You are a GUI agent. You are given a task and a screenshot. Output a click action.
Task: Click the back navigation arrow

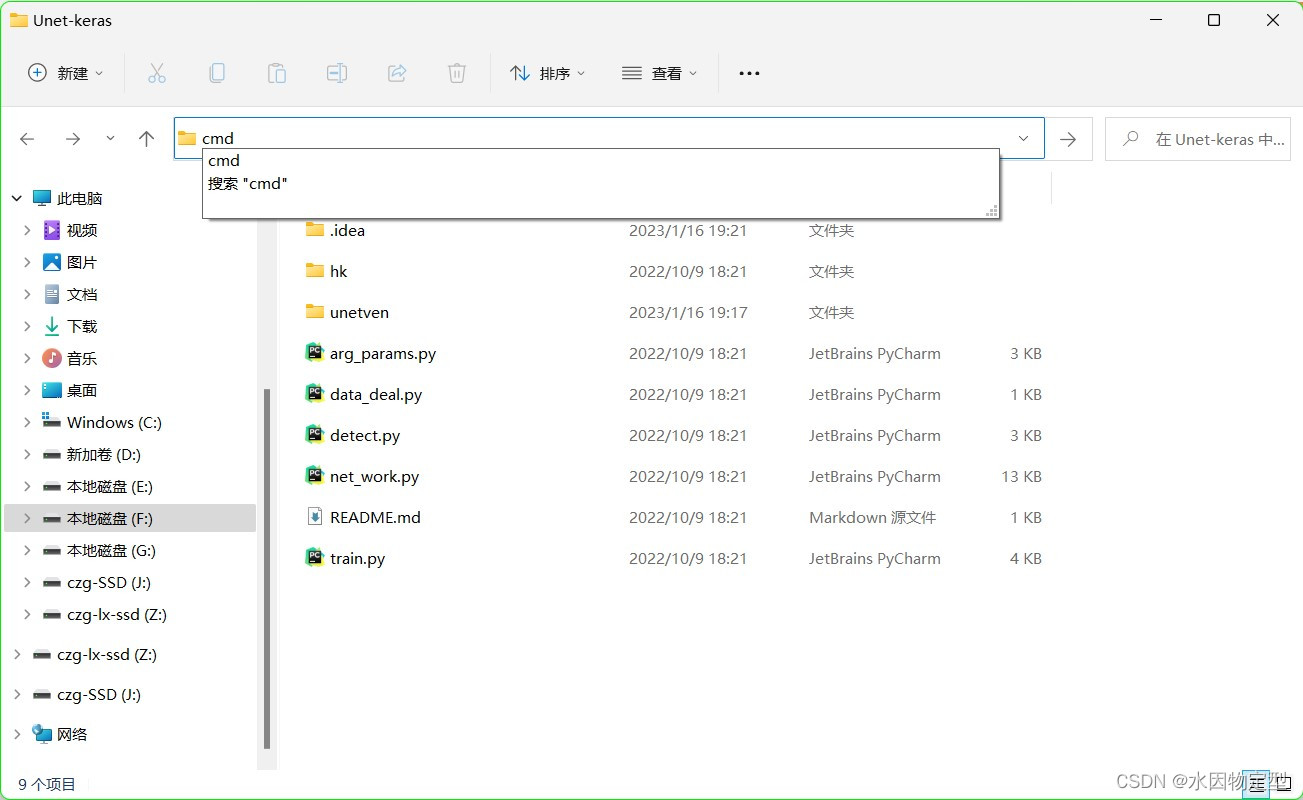[x=27, y=138]
